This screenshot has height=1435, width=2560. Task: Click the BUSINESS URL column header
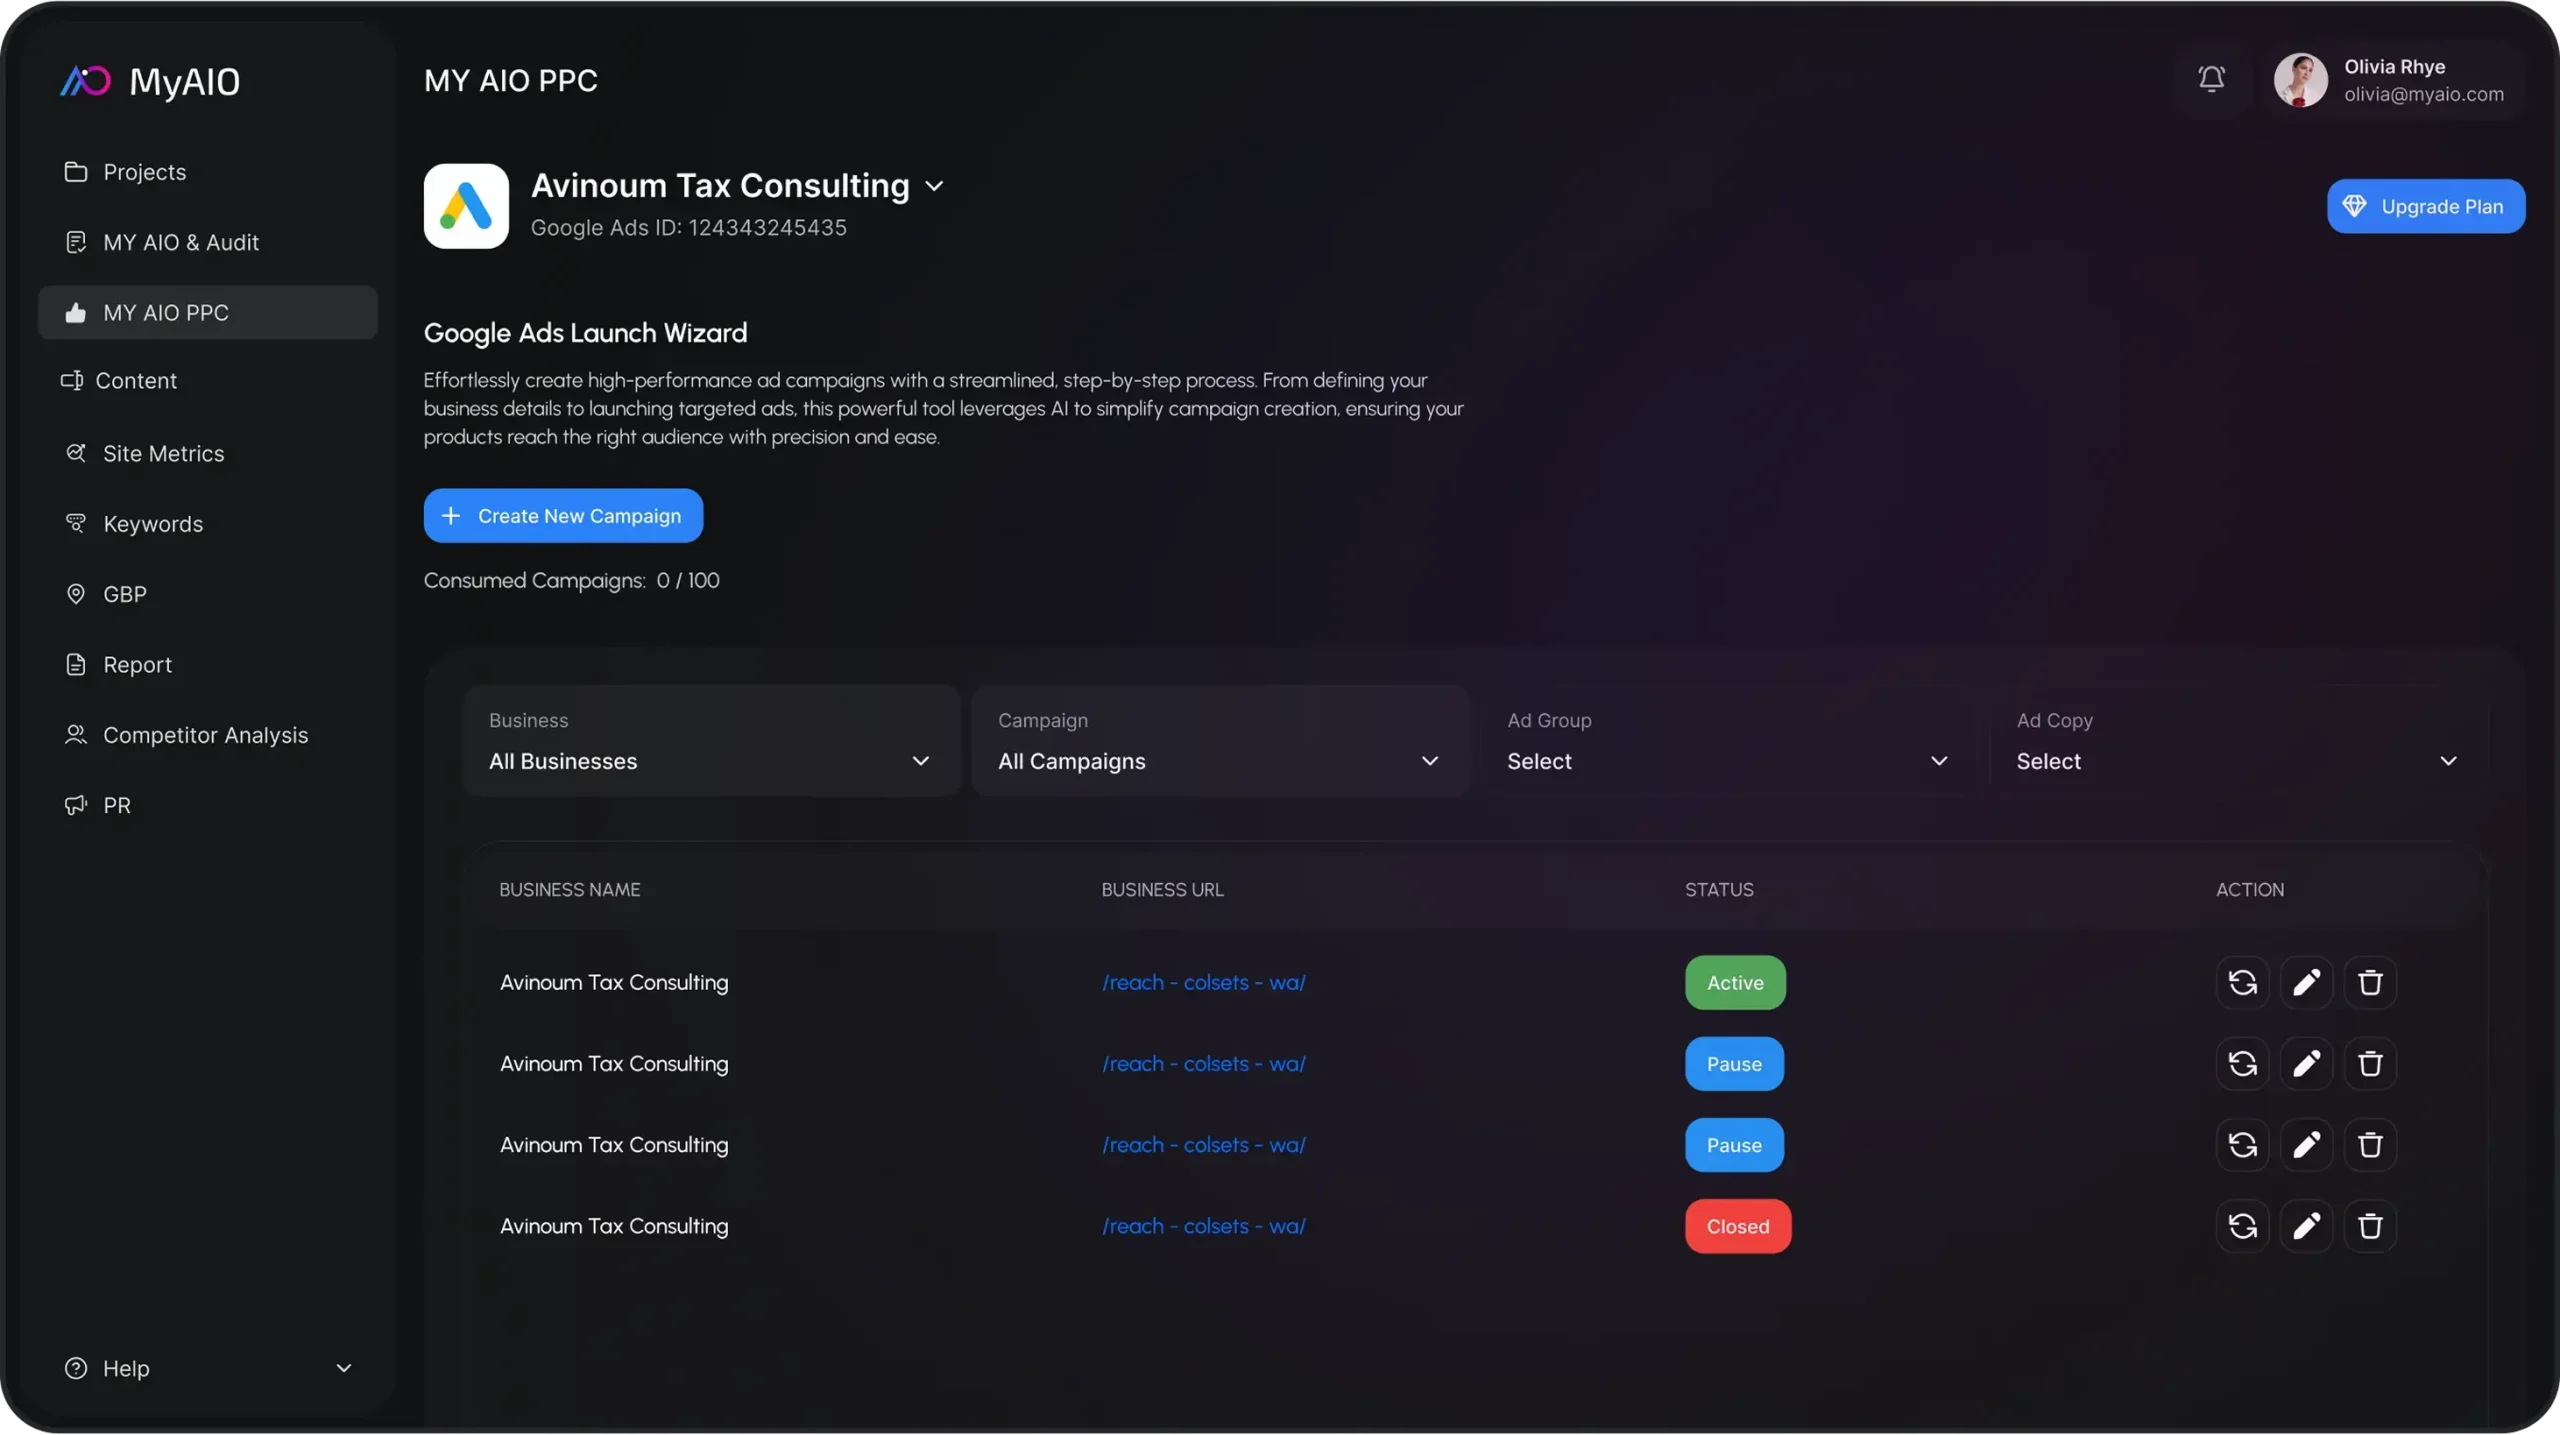tap(1162, 889)
